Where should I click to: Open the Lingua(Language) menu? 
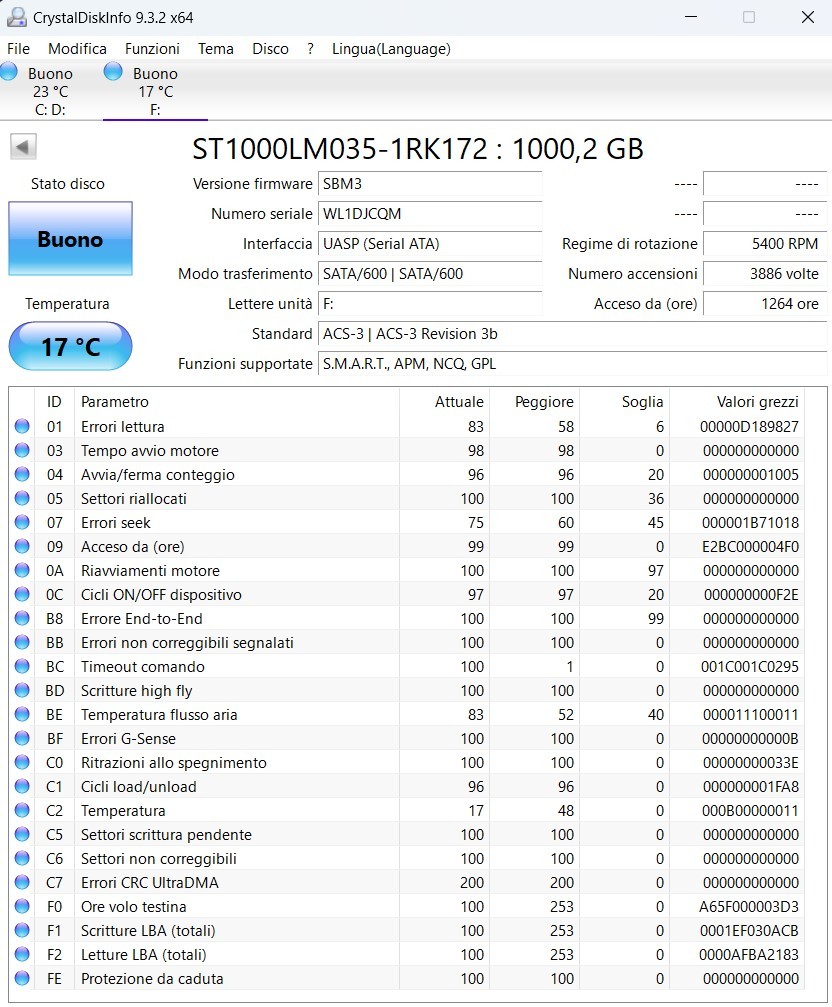point(391,49)
